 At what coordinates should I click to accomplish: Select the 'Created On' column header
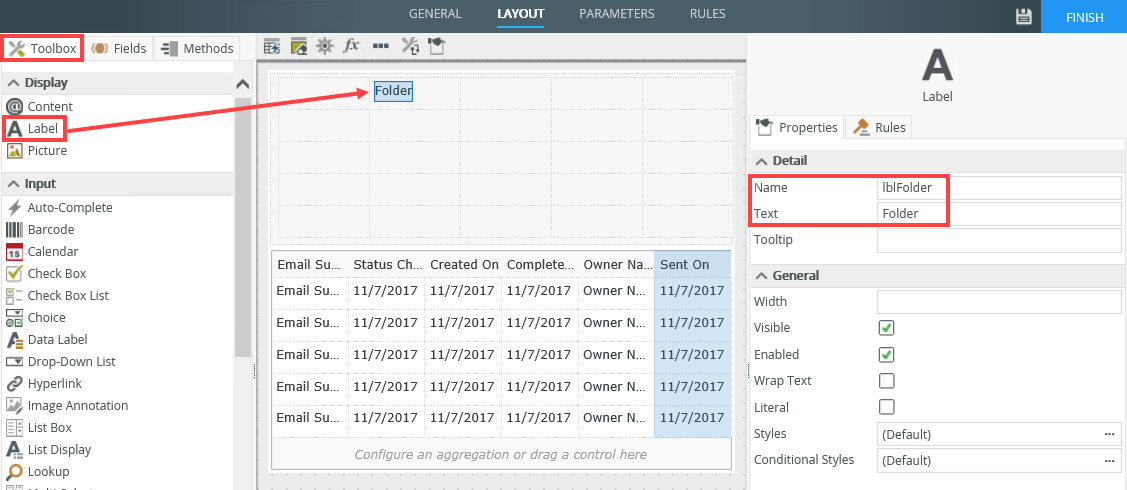464,264
